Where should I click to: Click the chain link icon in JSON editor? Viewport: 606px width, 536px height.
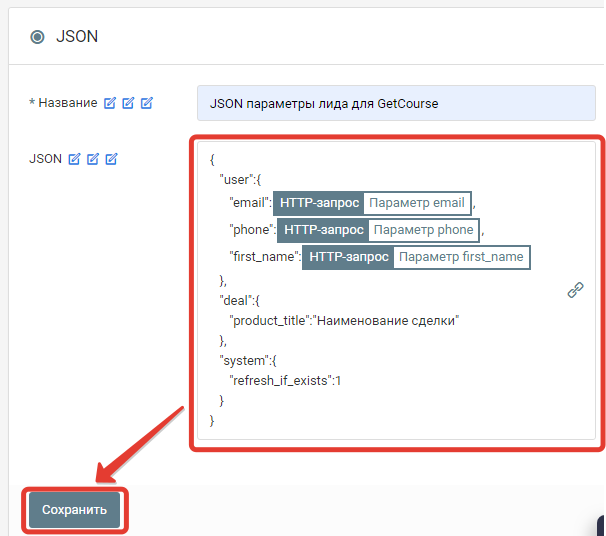point(575,290)
